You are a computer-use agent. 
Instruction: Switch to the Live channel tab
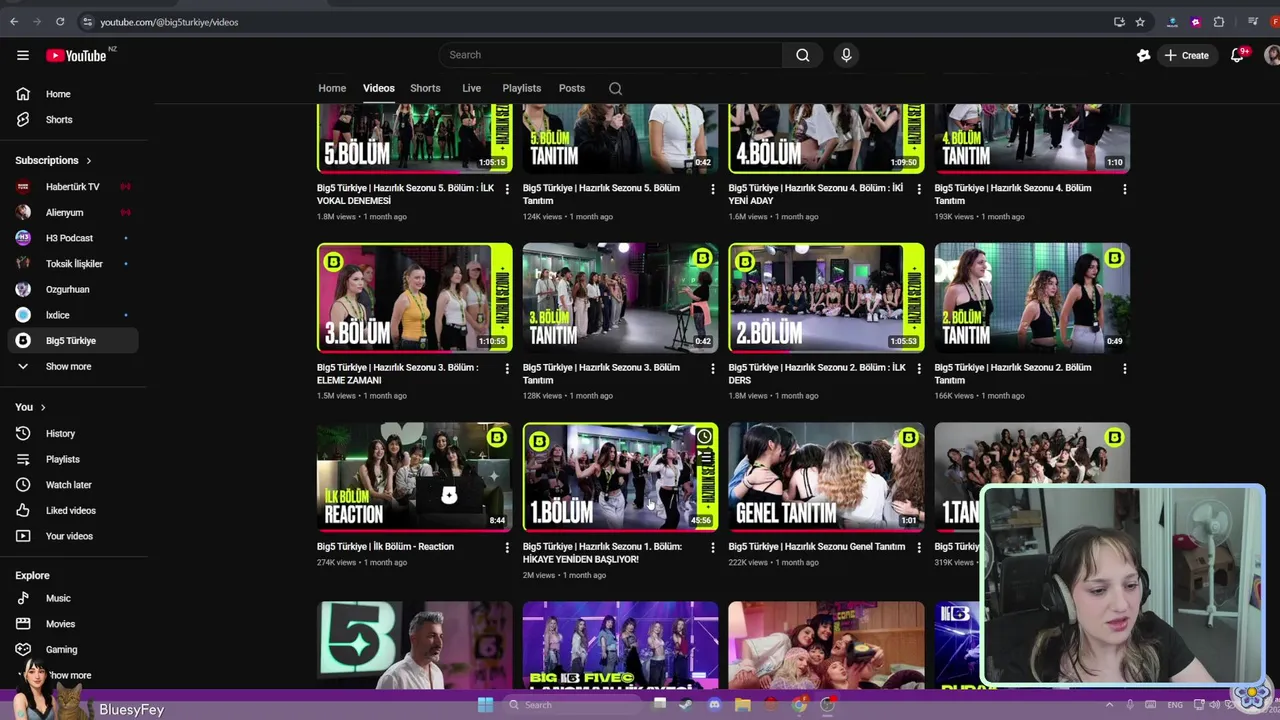[471, 88]
